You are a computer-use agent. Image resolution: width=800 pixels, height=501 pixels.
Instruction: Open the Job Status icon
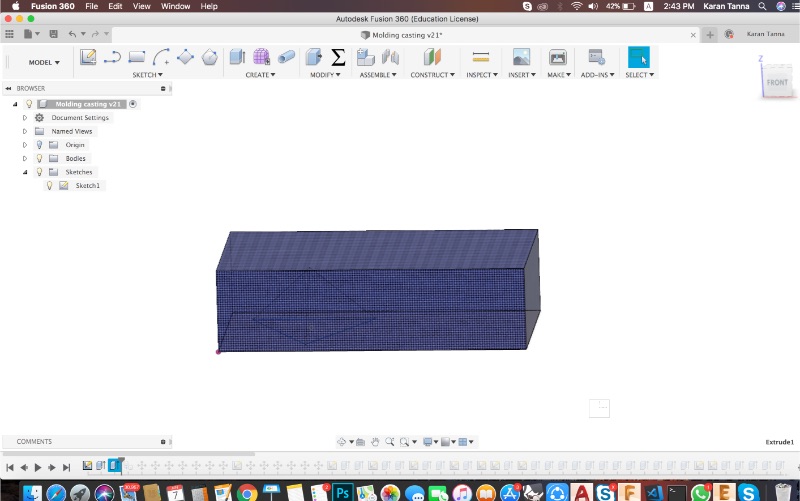pyautogui.click(x=729, y=34)
